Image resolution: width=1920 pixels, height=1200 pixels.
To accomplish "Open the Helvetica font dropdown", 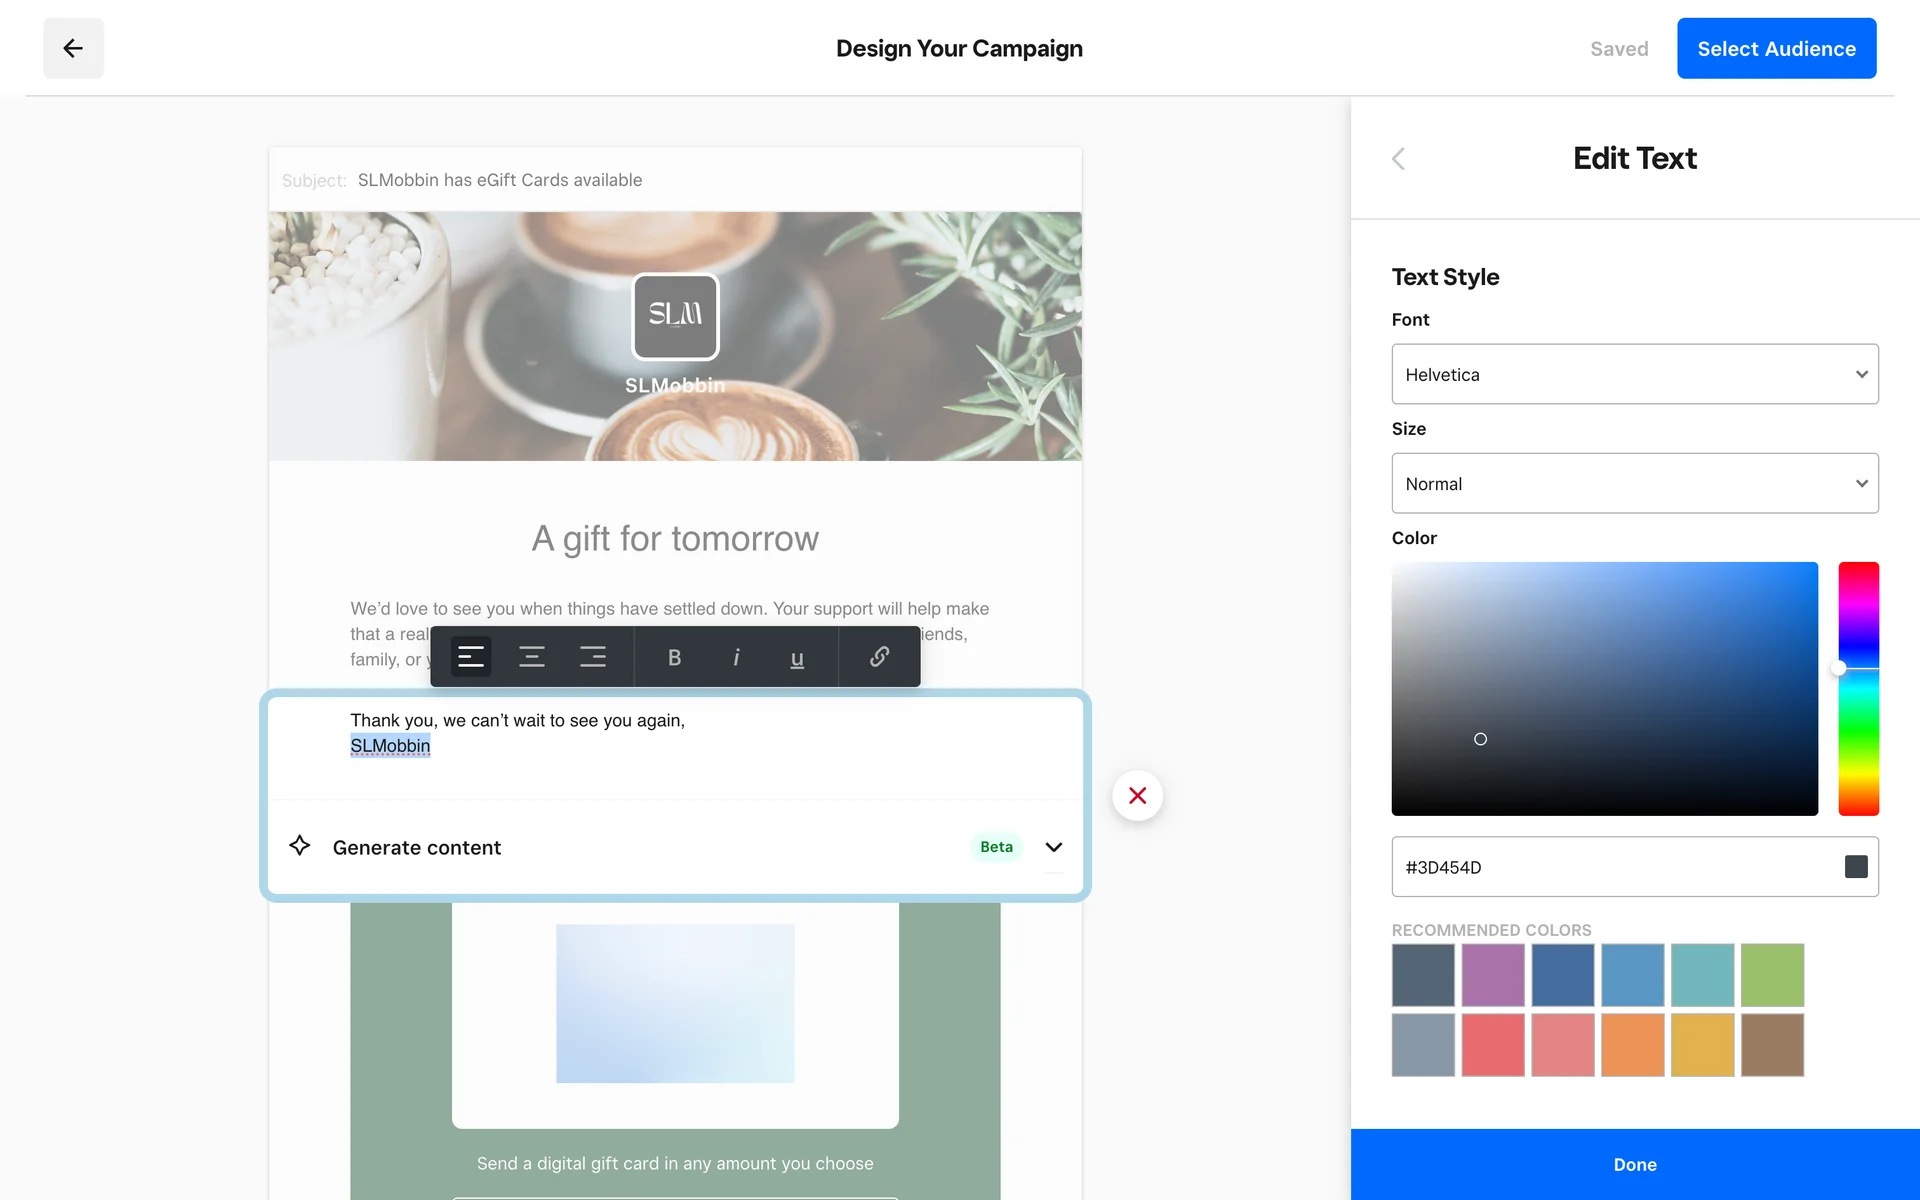I will [1634, 374].
